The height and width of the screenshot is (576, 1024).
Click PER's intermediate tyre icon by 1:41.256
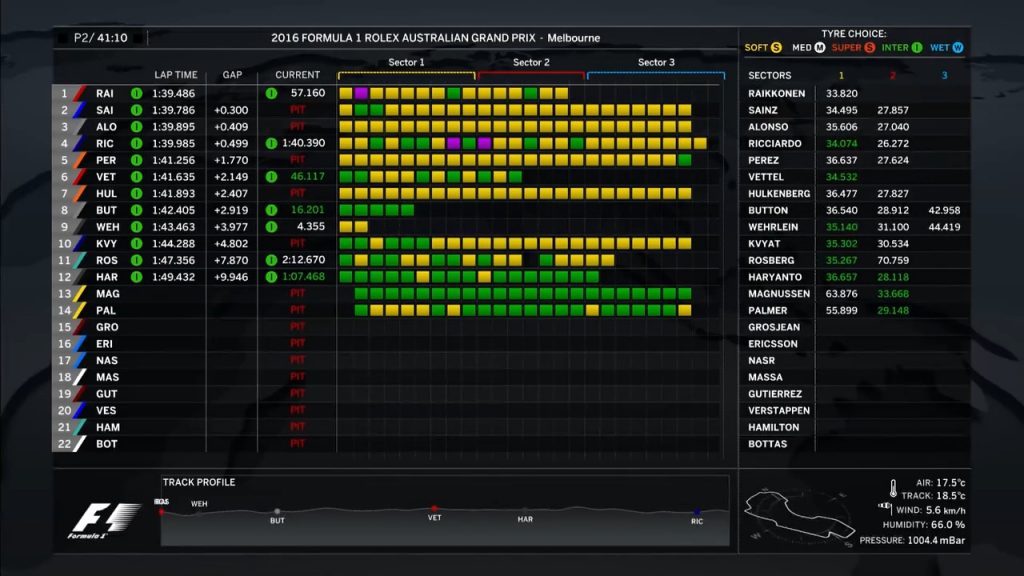(x=136, y=160)
